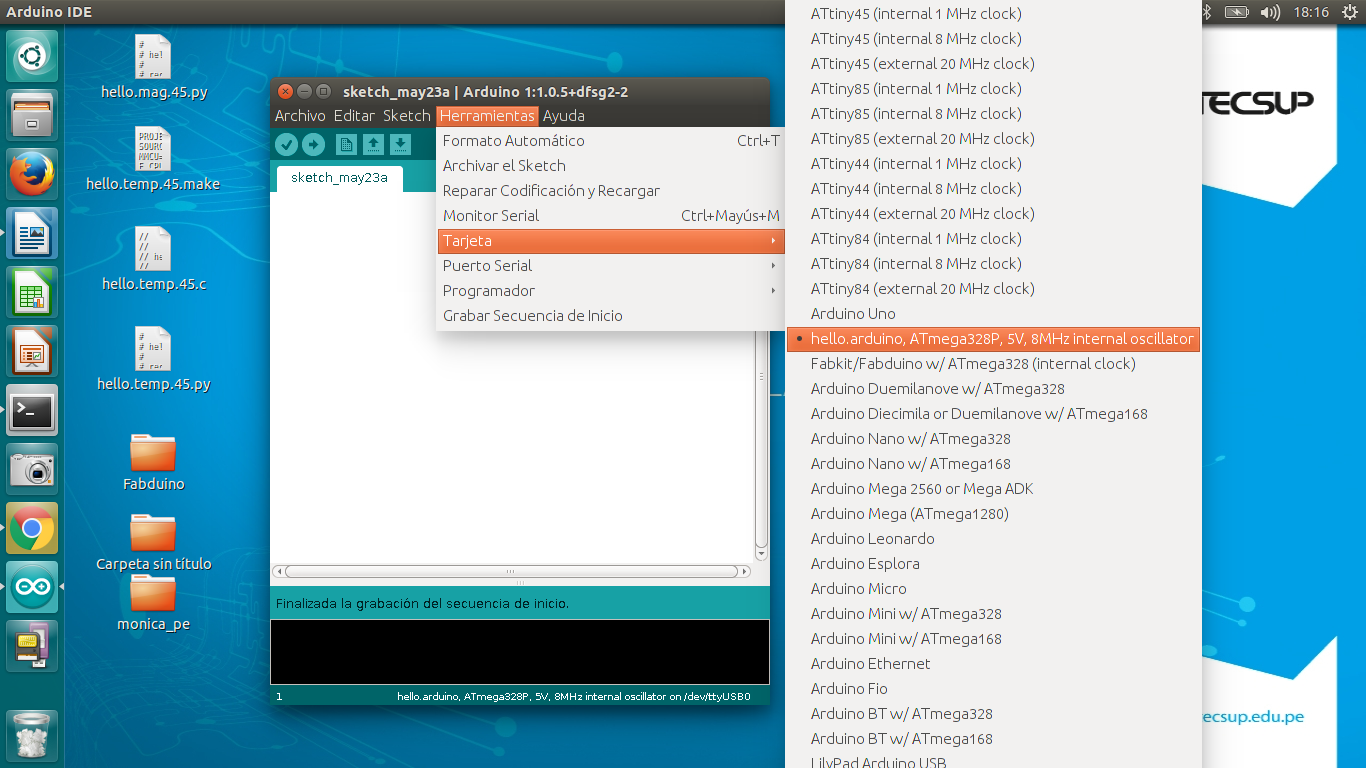
Task: Open the Files manager launcher icon
Action: point(32,115)
